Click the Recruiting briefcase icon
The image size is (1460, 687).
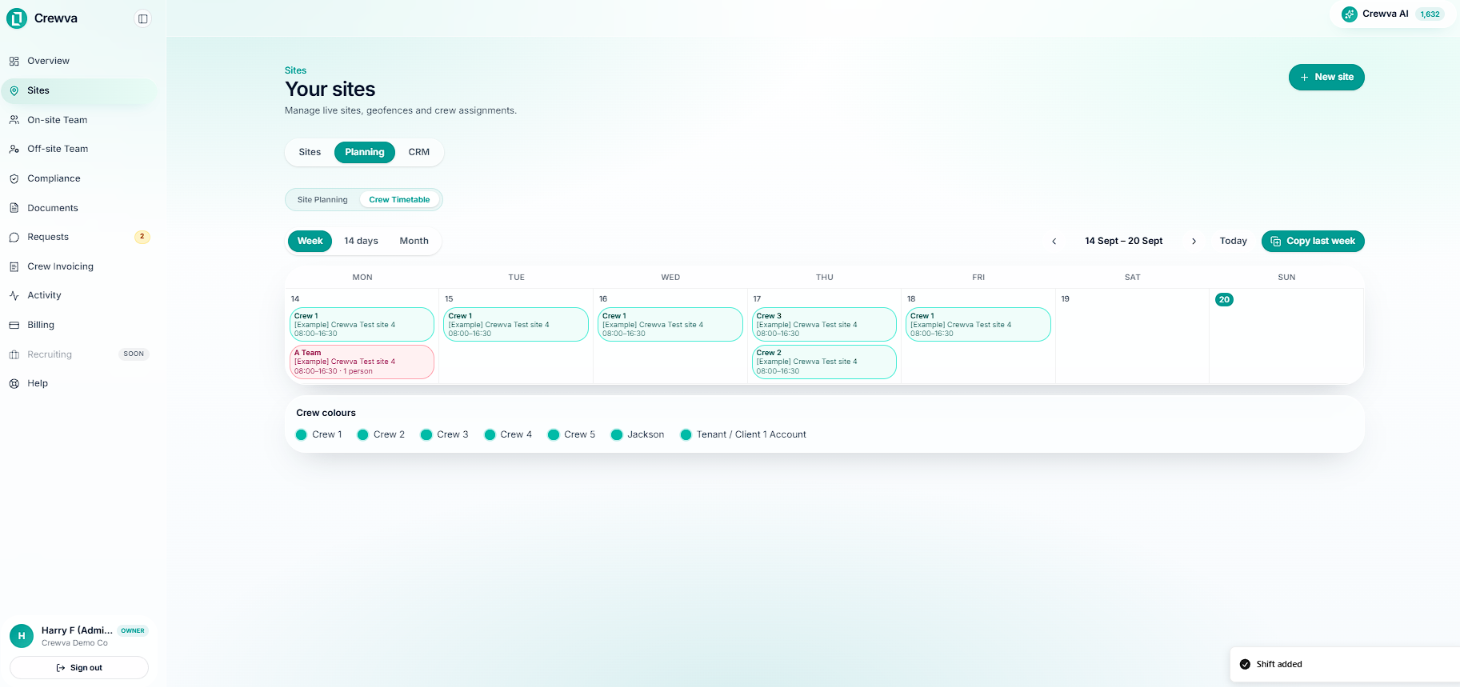pyautogui.click(x=14, y=354)
